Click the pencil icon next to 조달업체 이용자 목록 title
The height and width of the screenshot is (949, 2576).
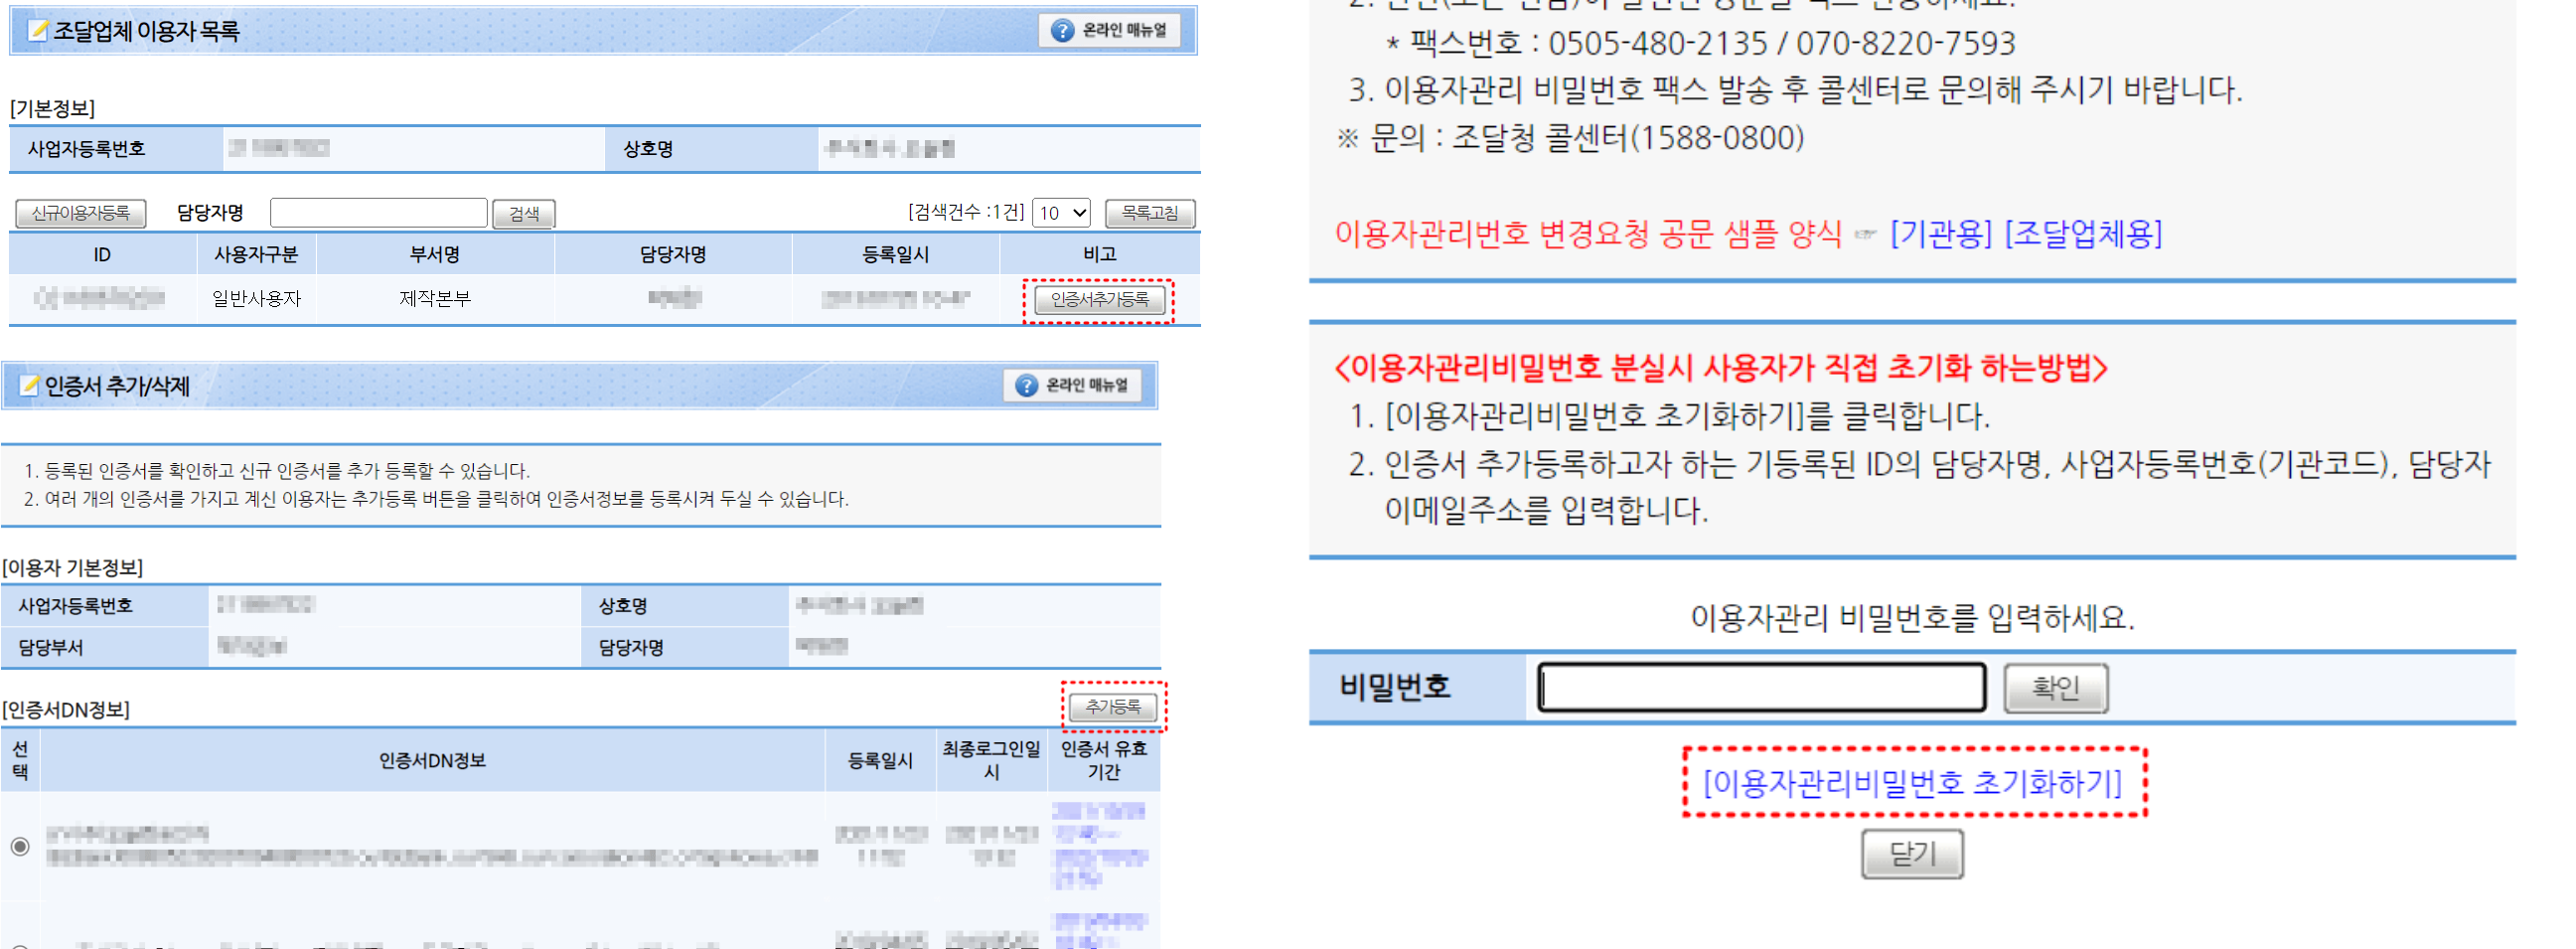(x=40, y=28)
